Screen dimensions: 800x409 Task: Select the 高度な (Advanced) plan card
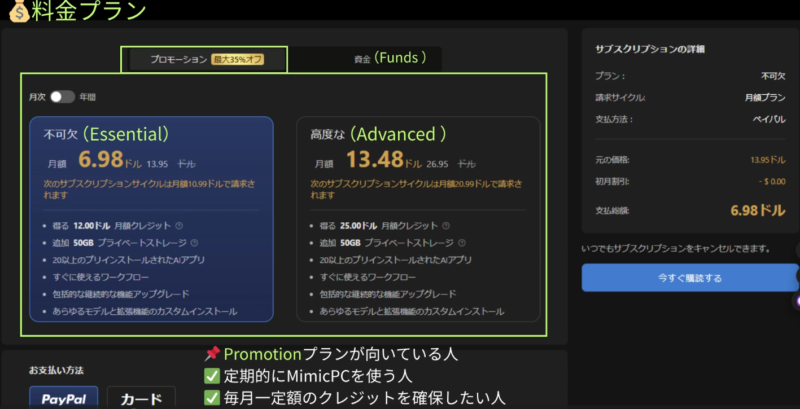pyautogui.click(x=418, y=219)
